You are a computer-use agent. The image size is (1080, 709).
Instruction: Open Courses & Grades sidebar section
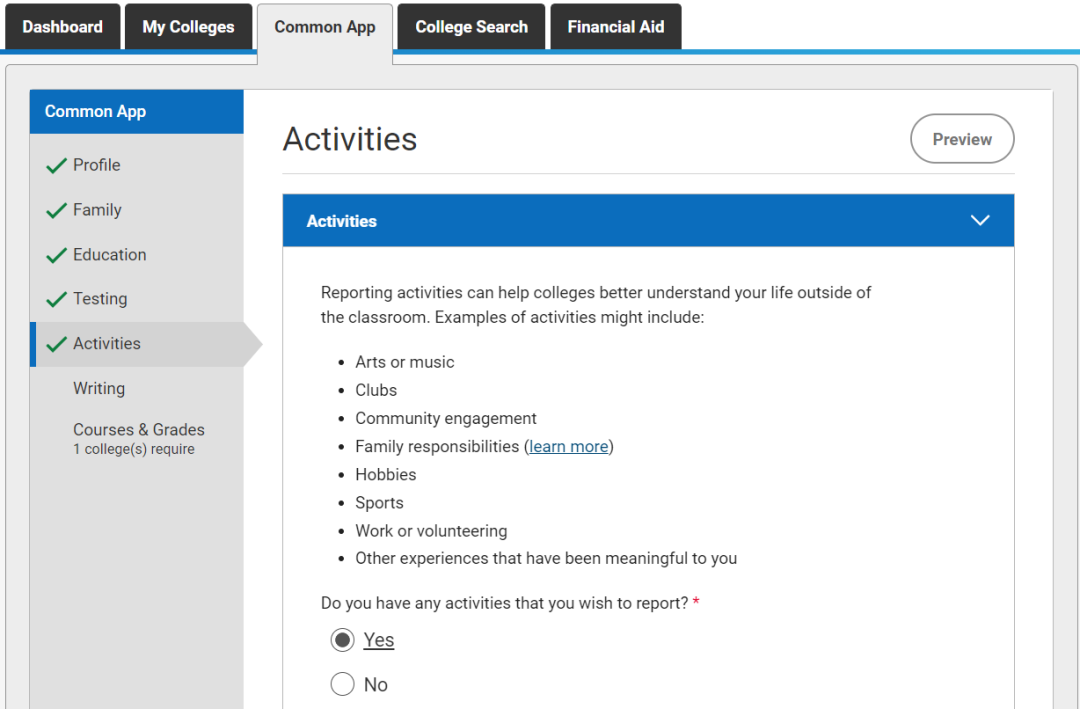(x=138, y=431)
